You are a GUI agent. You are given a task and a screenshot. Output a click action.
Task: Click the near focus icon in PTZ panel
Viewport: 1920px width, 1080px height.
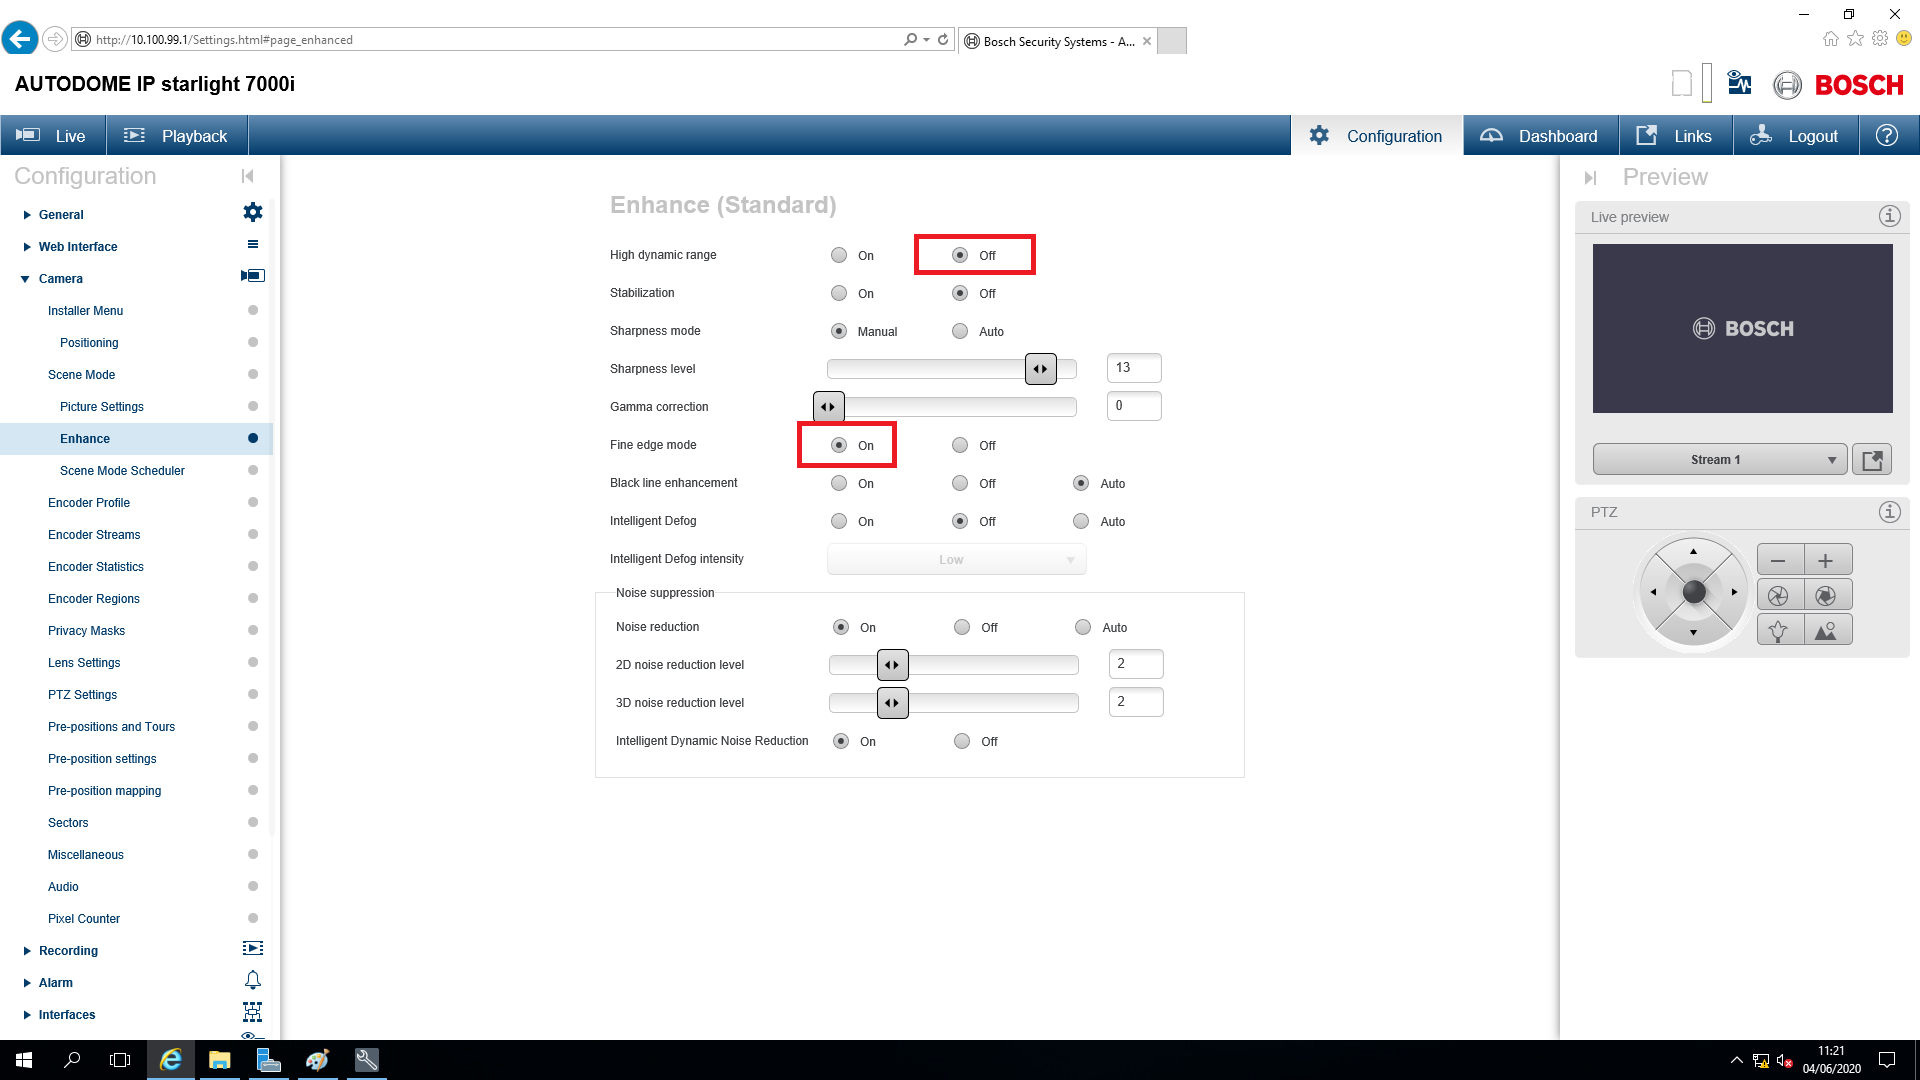coord(1778,629)
